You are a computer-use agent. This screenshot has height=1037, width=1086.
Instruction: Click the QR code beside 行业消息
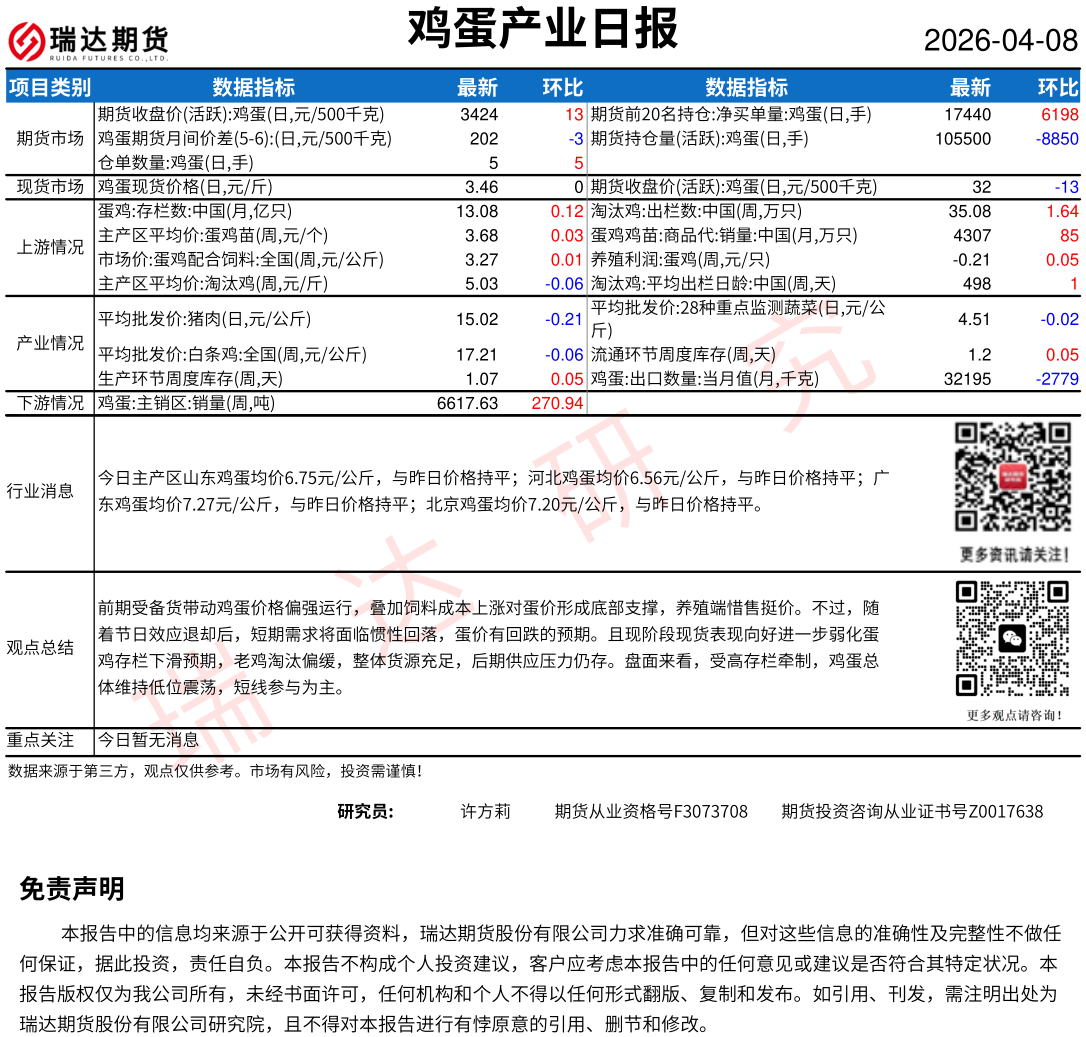pyautogui.click(x=1013, y=477)
